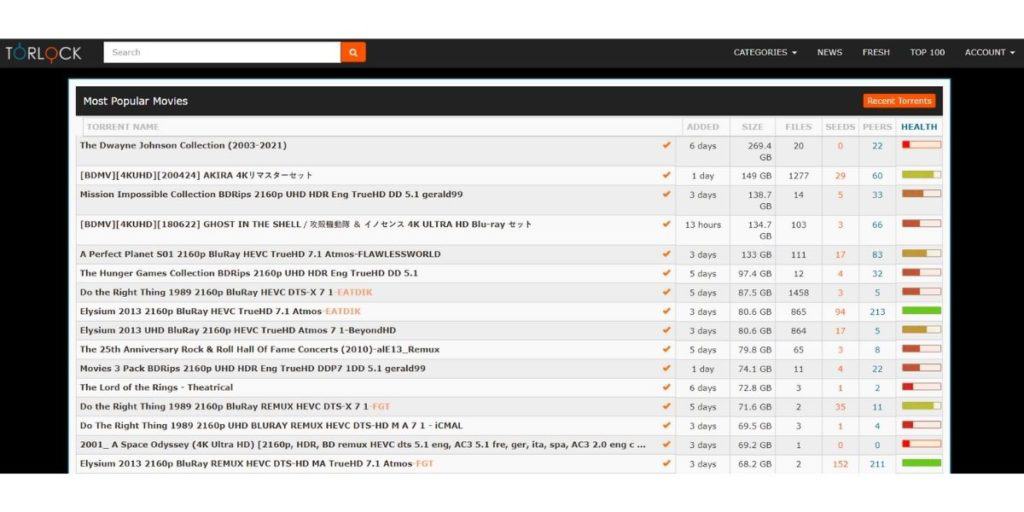Click the Torrent Name column header
This screenshot has width=1024, height=512.
pyautogui.click(x=123, y=127)
